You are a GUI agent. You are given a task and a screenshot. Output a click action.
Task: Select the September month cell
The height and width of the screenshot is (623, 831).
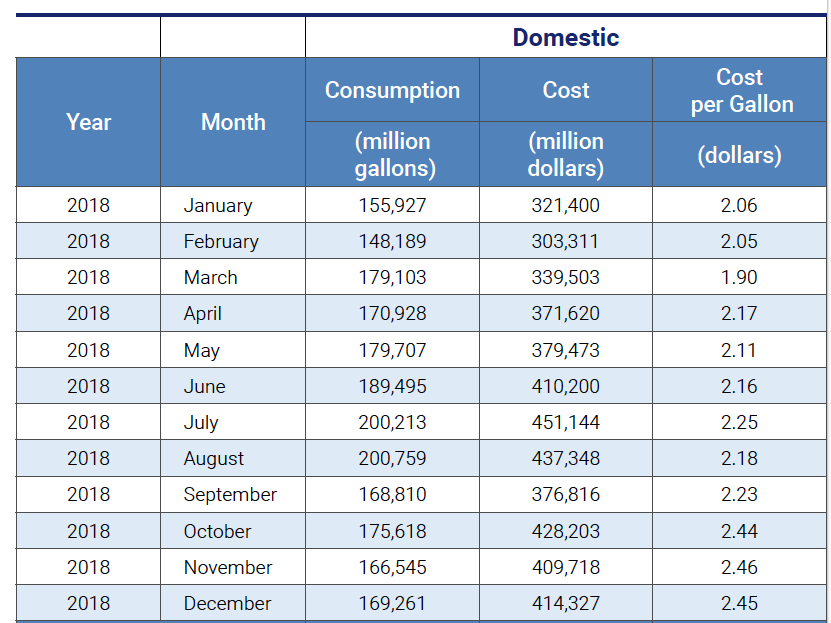(230, 494)
